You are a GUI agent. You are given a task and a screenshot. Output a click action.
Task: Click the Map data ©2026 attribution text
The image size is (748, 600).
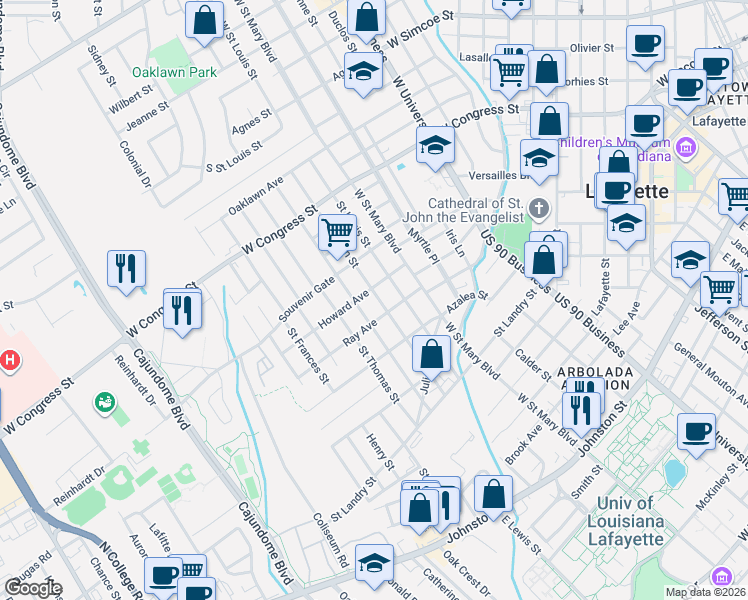coord(706,592)
